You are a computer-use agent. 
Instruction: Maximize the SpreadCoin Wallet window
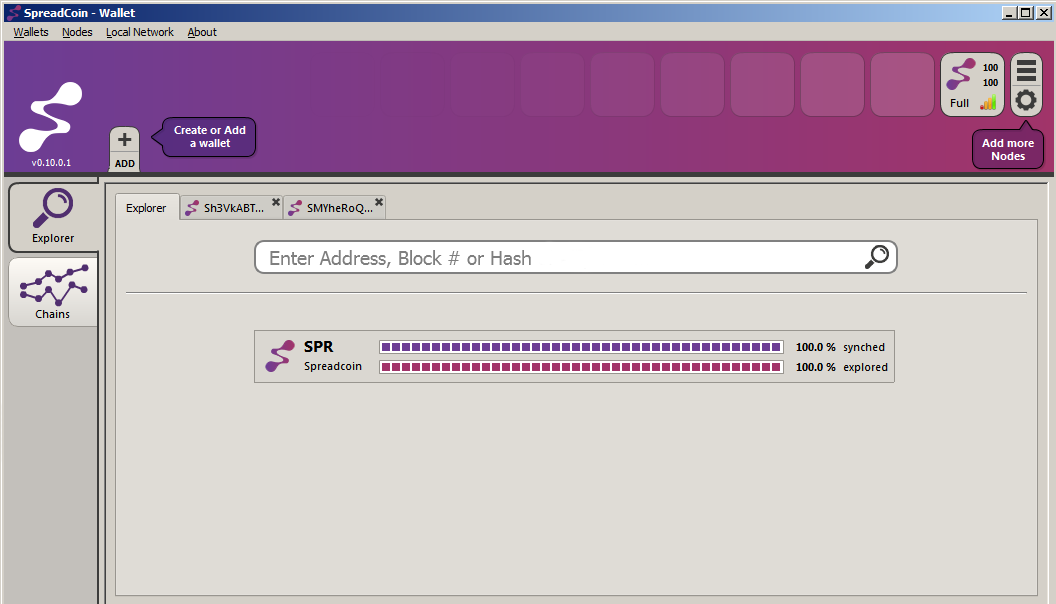(1025, 12)
